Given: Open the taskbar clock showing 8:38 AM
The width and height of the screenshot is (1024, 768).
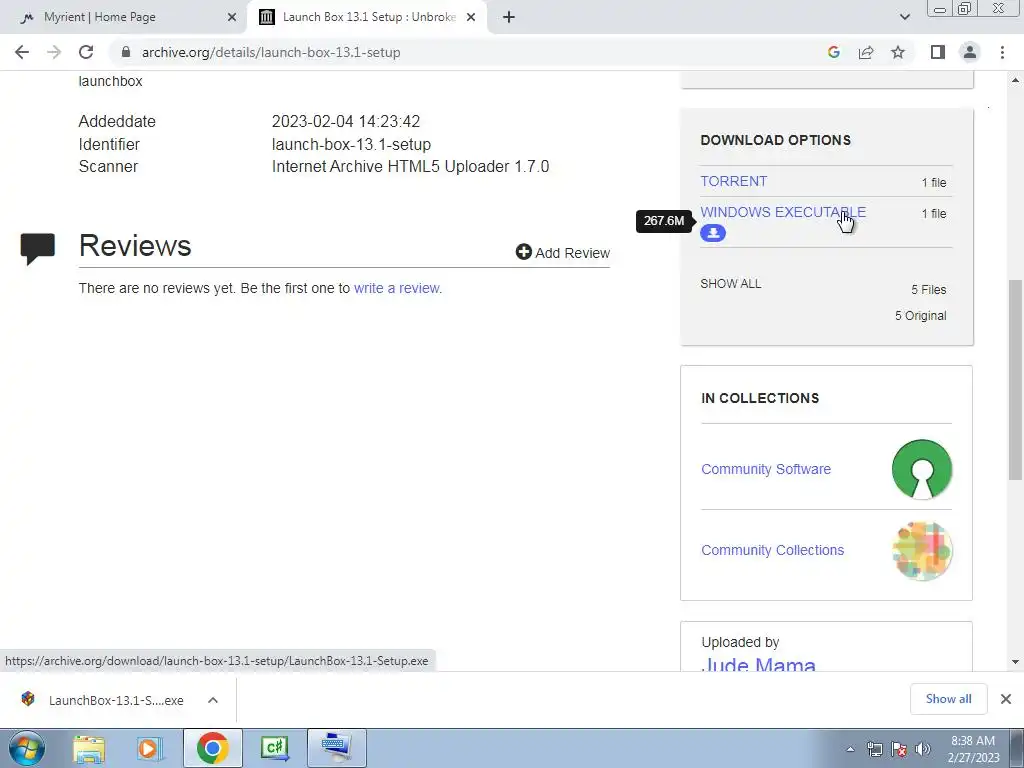Looking at the screenshot, I should (973, 749).
